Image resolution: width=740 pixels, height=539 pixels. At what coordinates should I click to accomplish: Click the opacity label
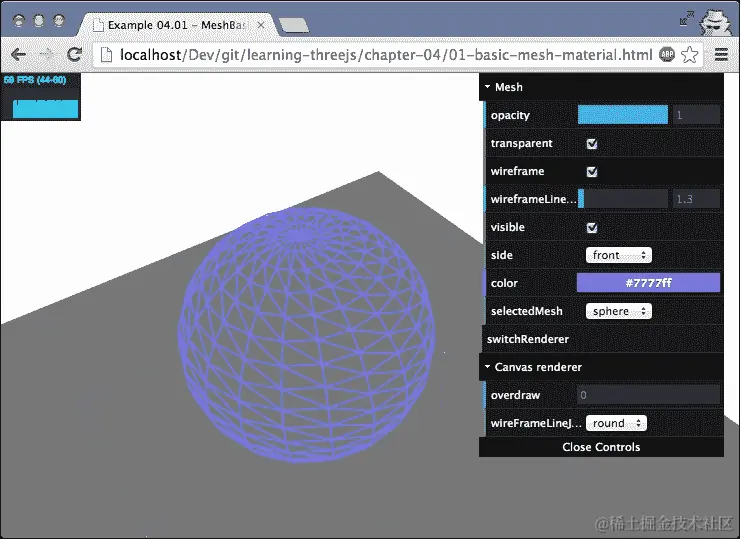510,116
